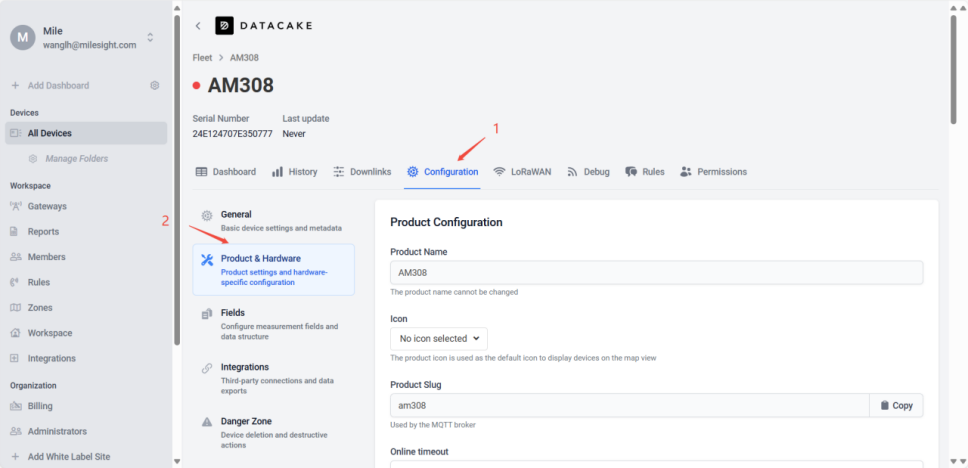
Task: Click the Product Name input field
Action: [x=657, y=272]
